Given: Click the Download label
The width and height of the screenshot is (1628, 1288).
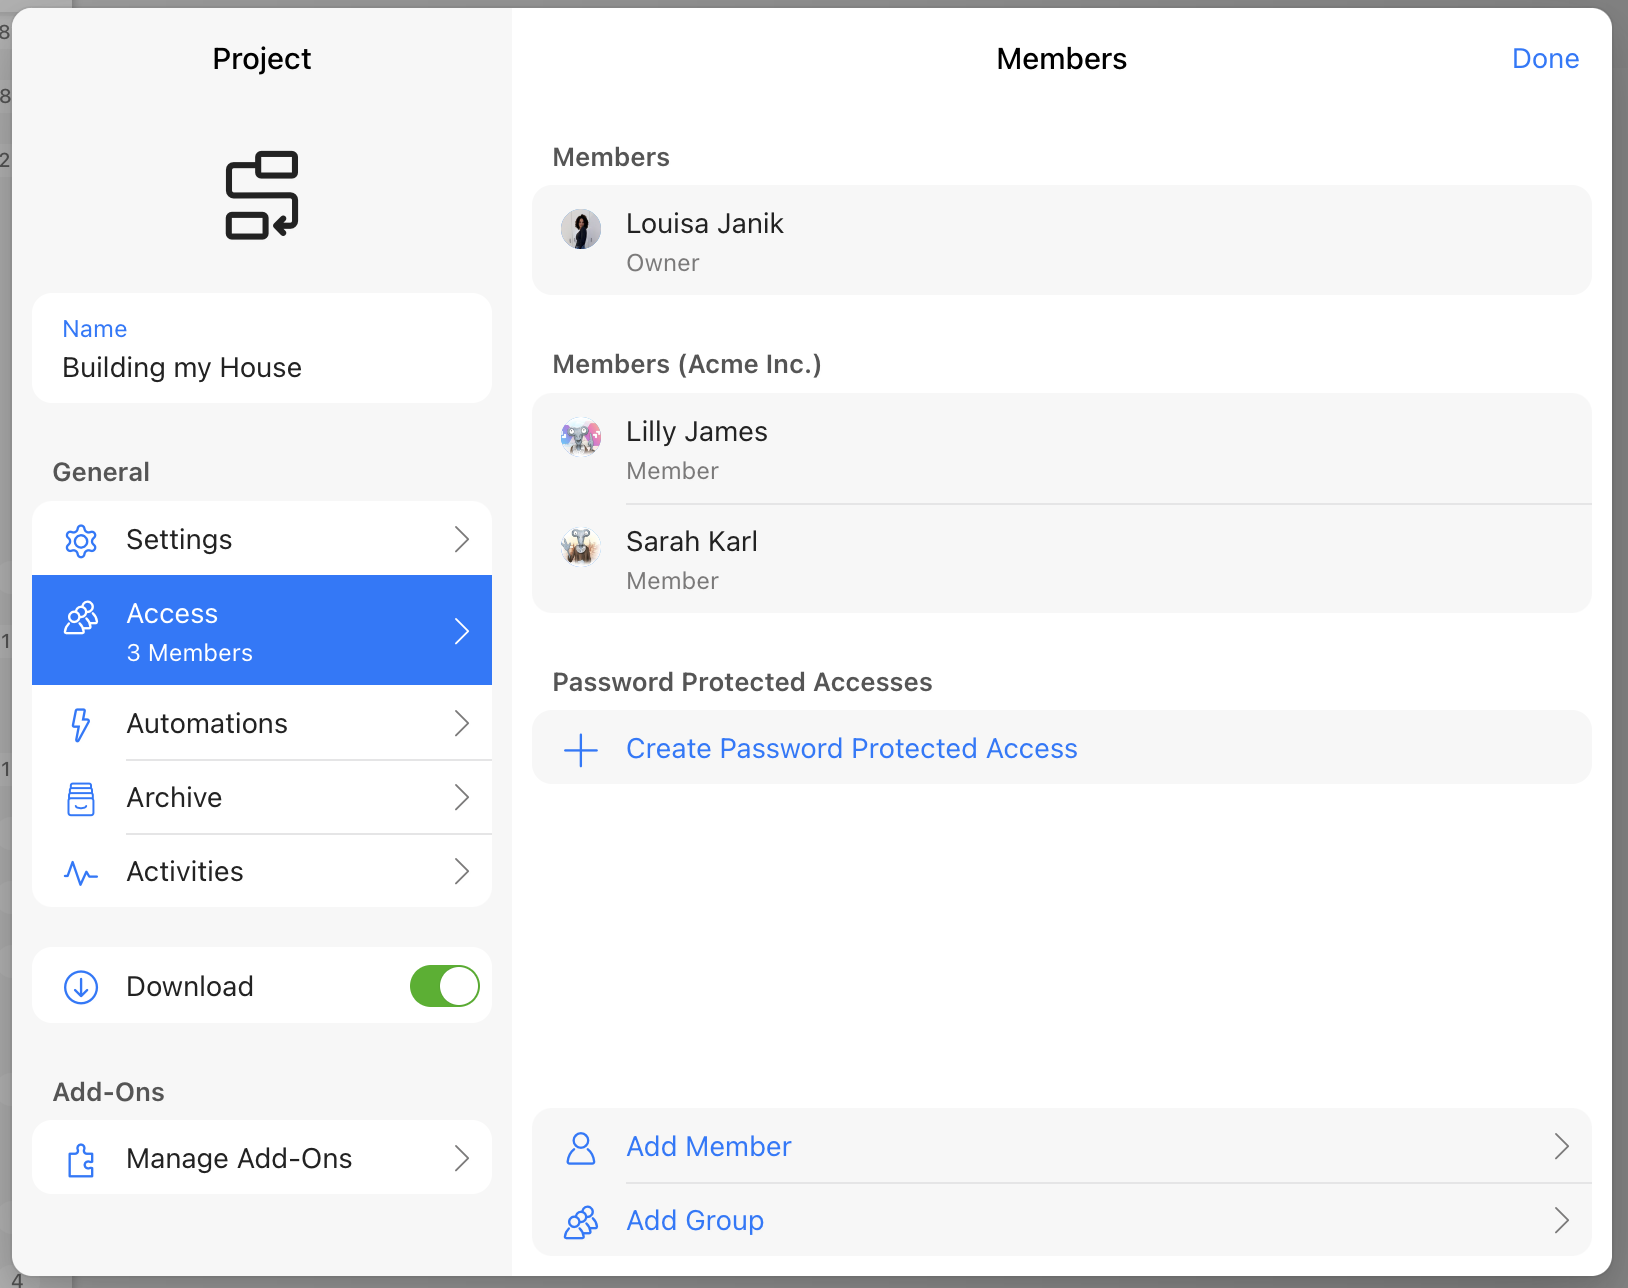Looking at the screenshot, I should tap(190, 987).
